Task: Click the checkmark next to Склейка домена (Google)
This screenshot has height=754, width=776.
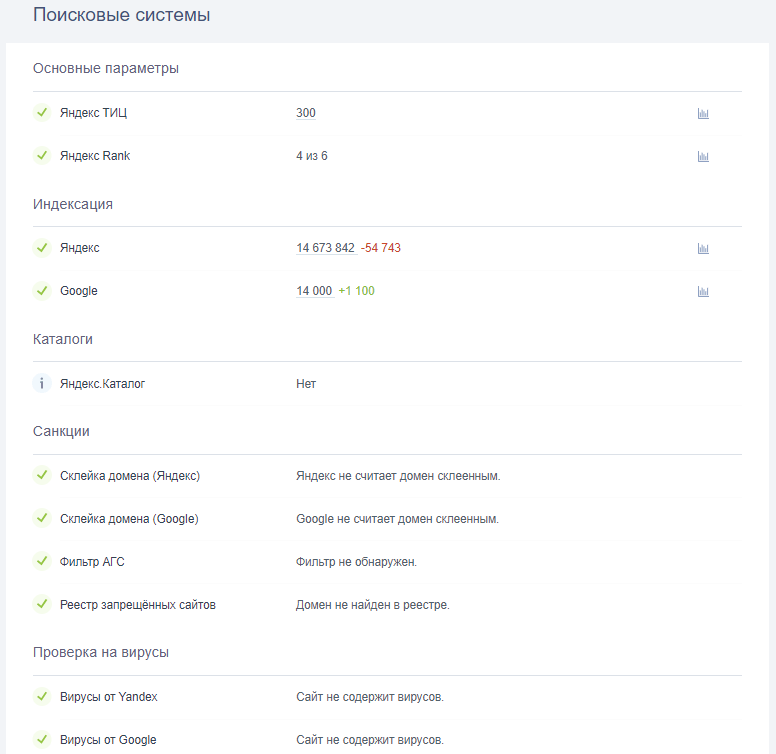Action: 42,518
